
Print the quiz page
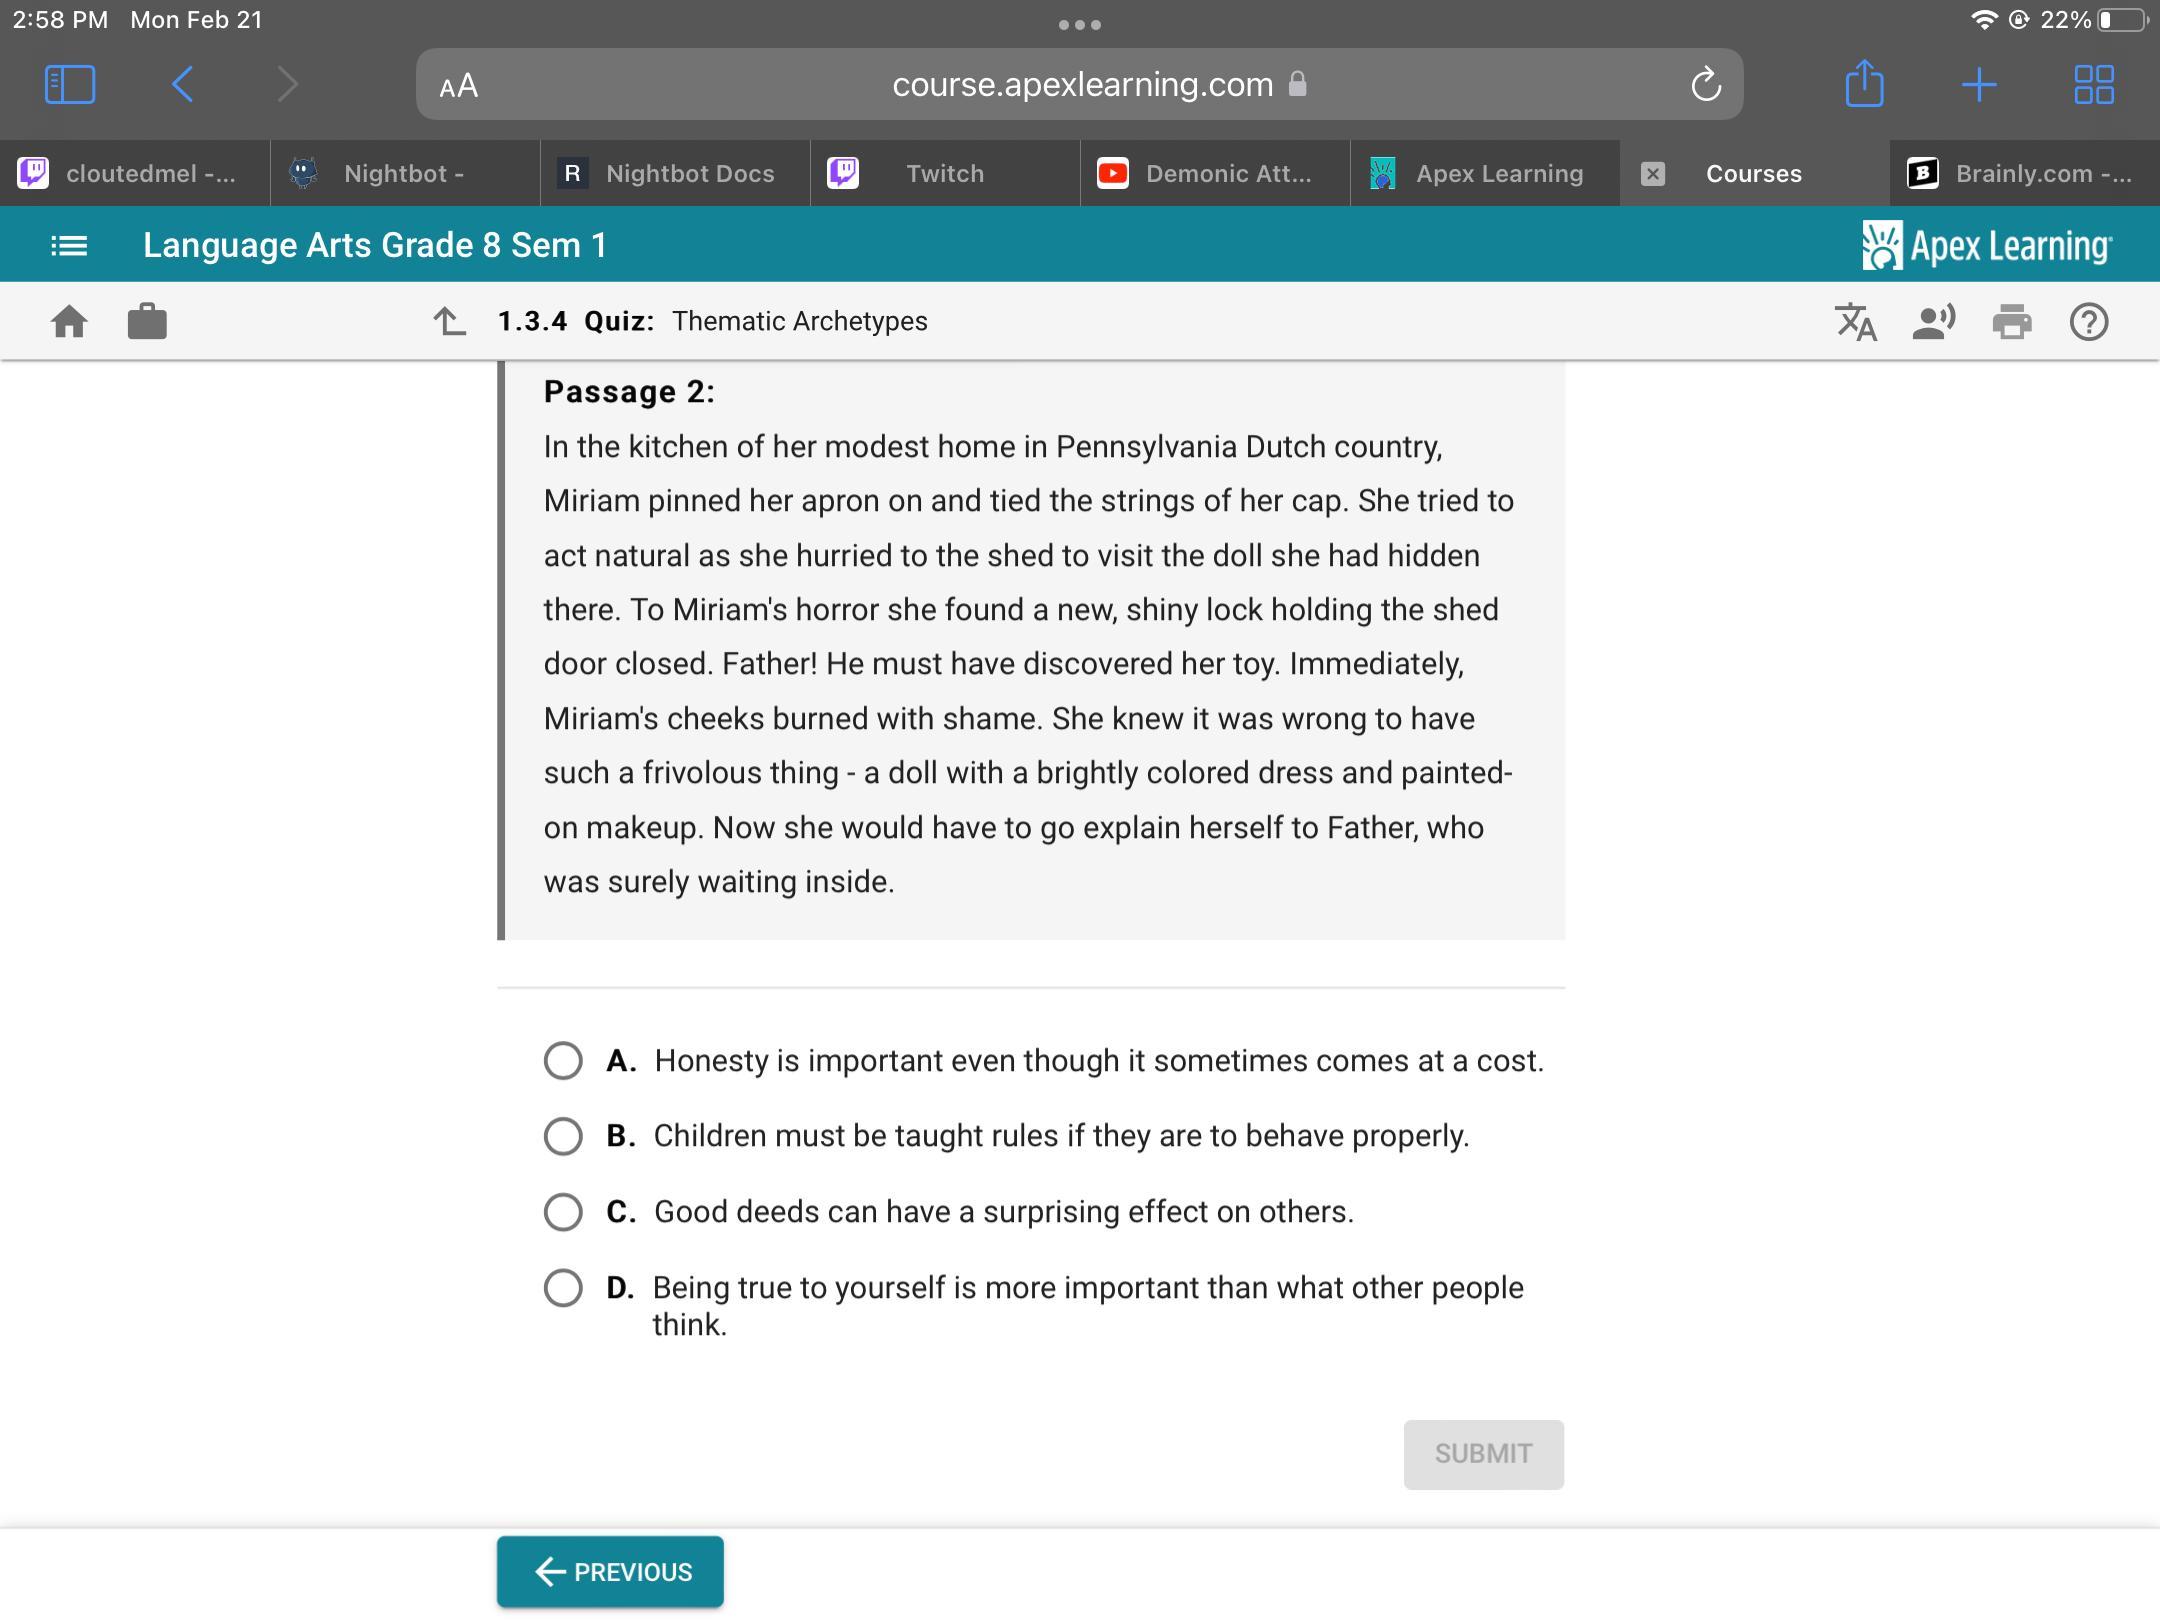(x=2011, y=322)
